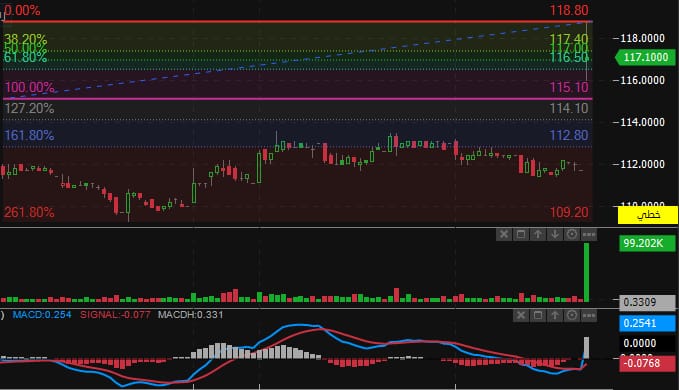Screen dimensions: 679x390
Task: Open MACD indicator settings gear
Action: coord(572,315)
